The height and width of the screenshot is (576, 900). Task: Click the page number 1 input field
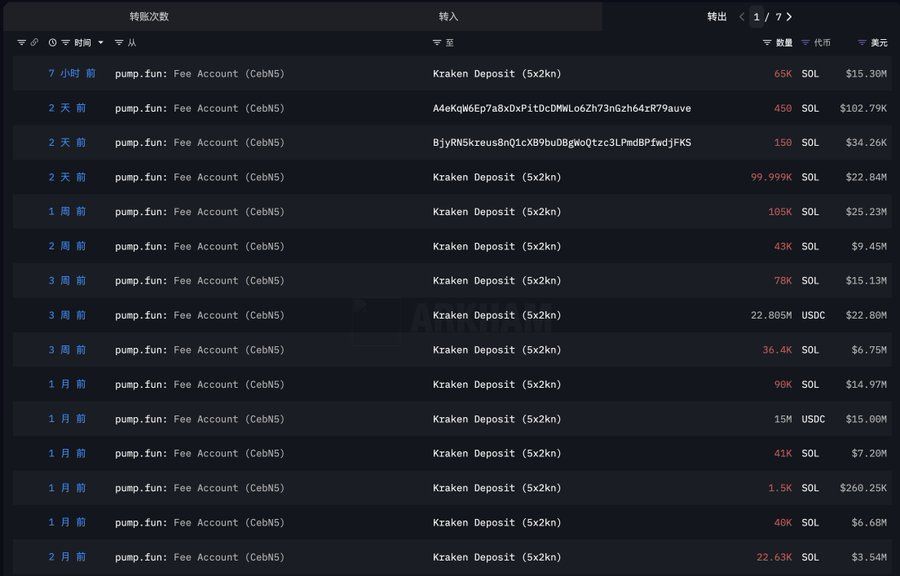[757, 17]
